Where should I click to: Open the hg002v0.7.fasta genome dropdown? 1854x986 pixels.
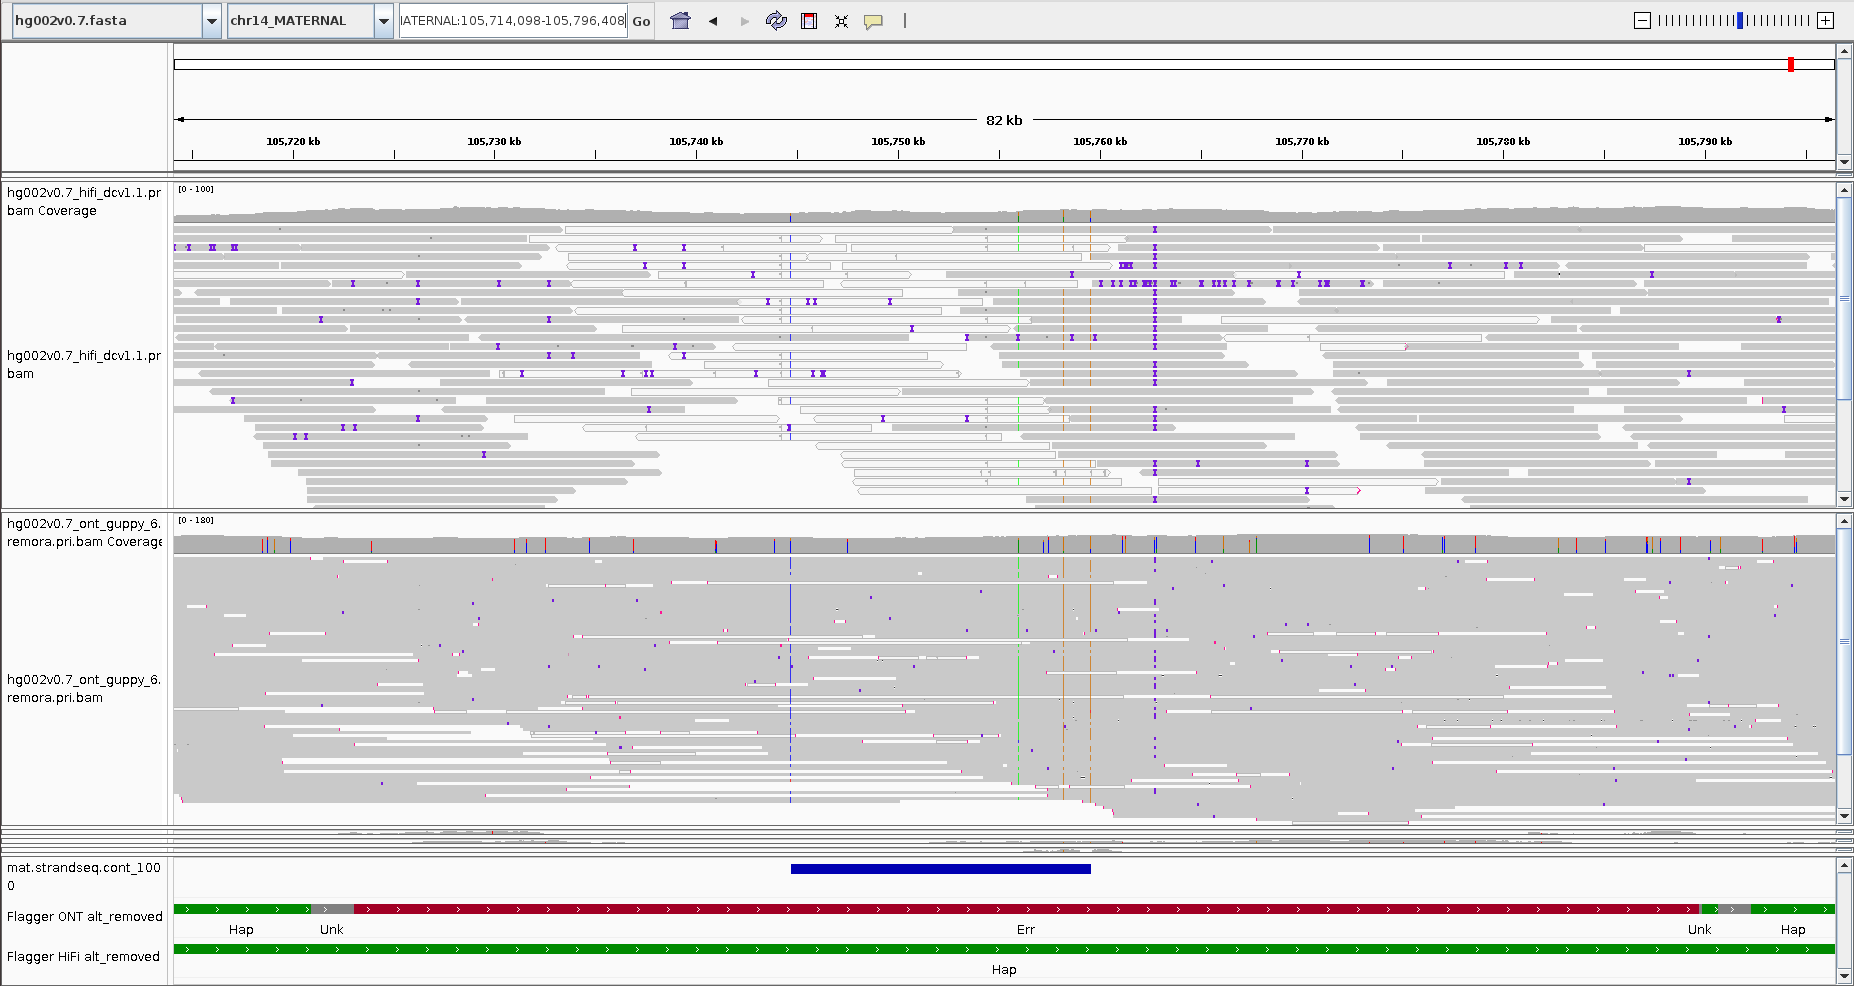tap(100, 19)
